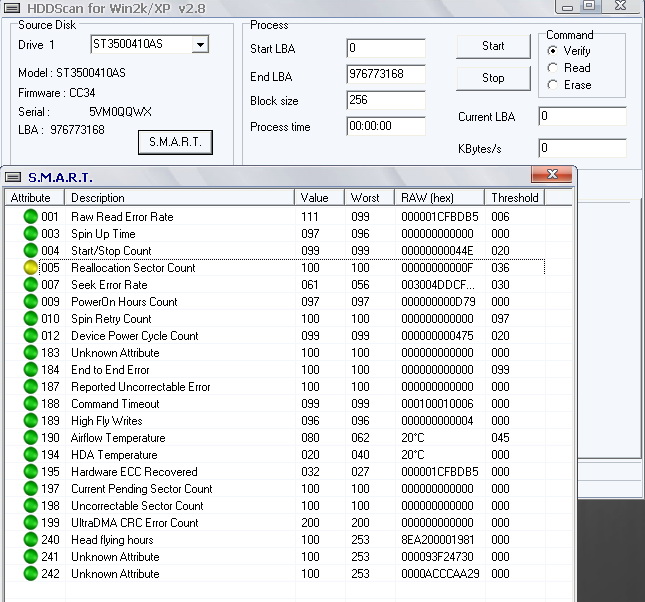645x602 pixels.
Task: Click the HDDScan title bar application icon
Action: 11,8
